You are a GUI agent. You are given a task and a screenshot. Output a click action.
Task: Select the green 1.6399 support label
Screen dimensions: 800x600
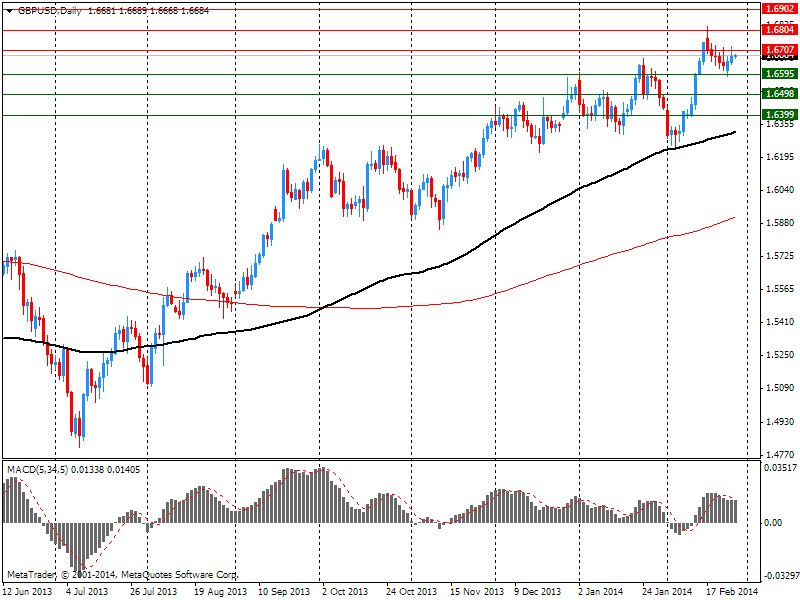click(778, 115)
